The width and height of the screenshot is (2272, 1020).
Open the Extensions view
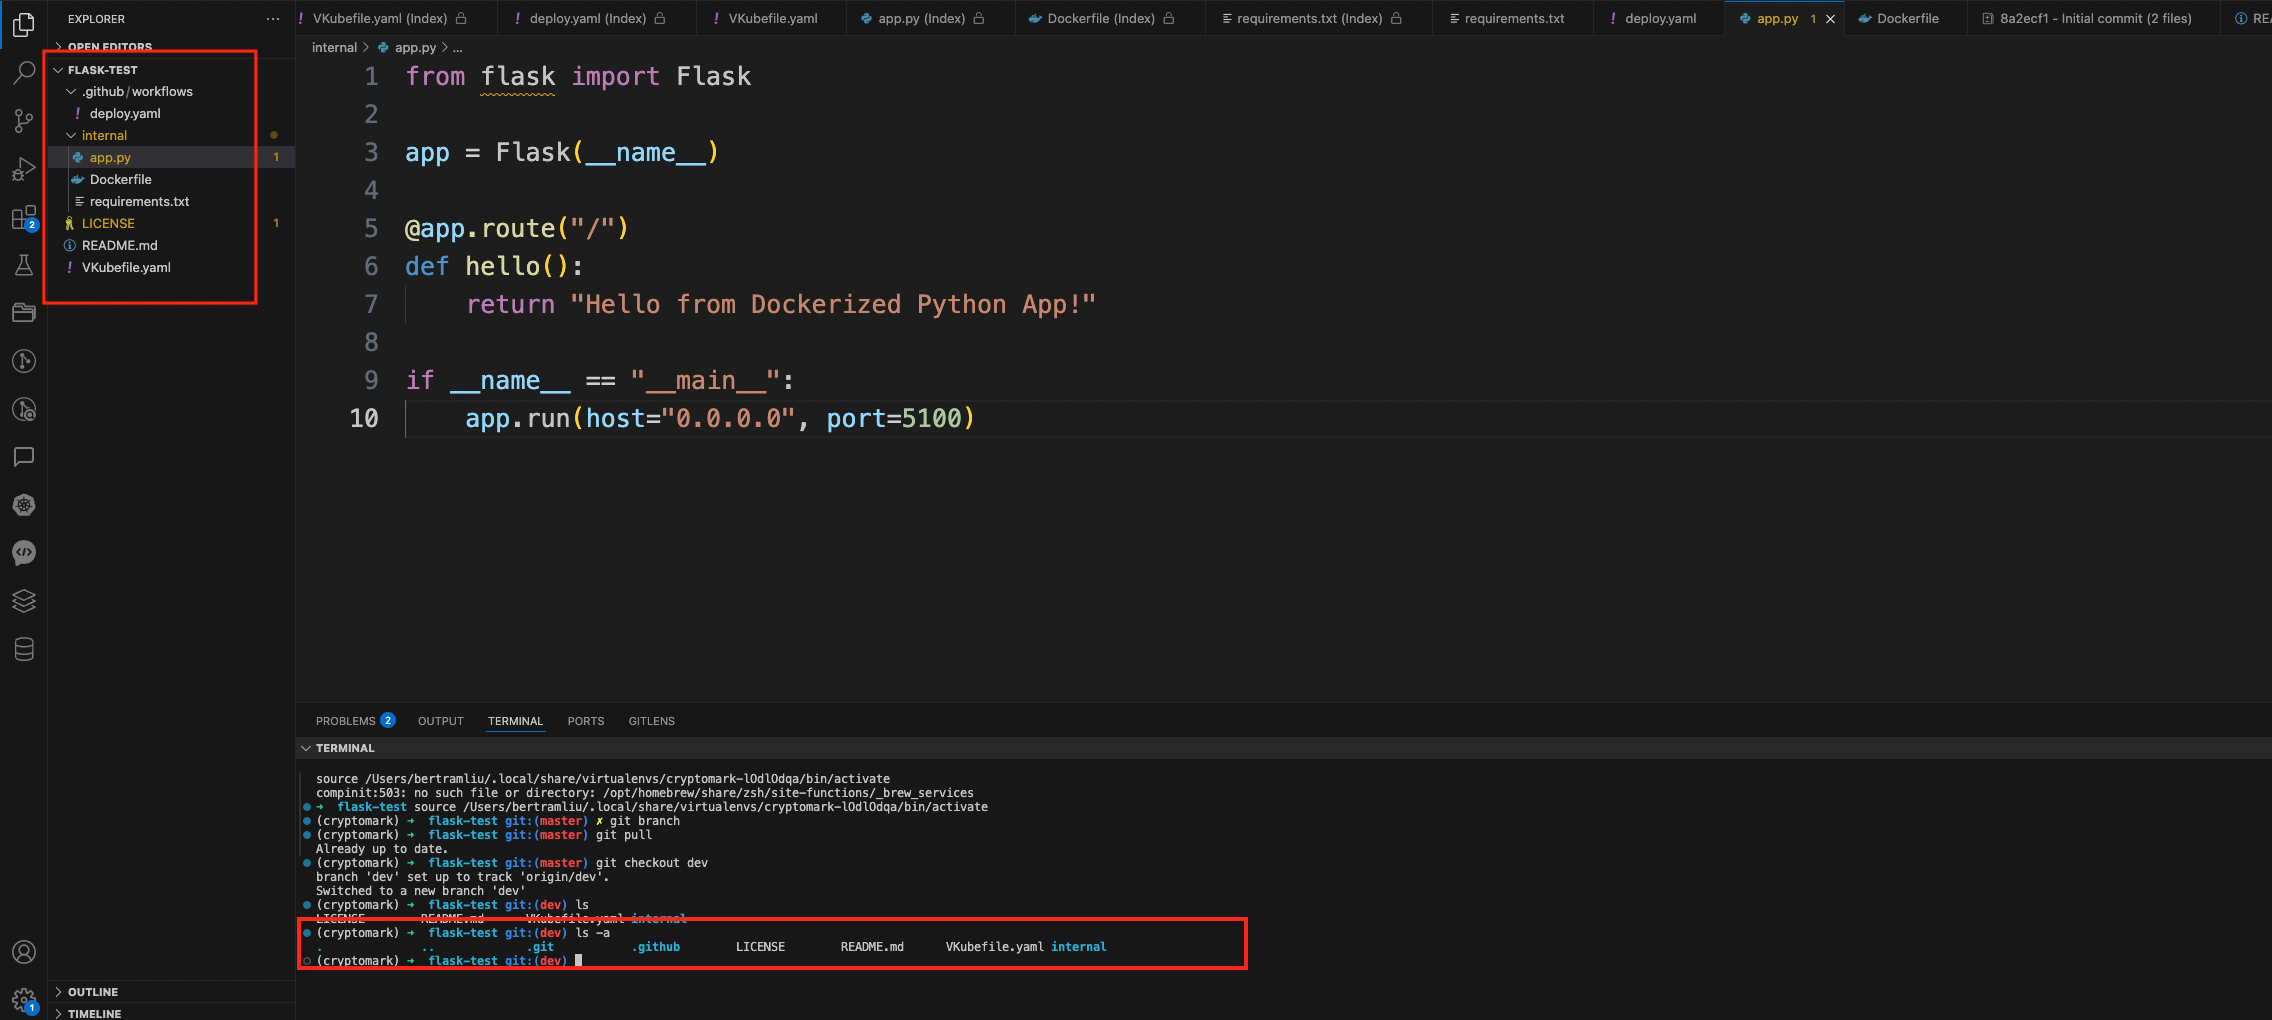24,217
